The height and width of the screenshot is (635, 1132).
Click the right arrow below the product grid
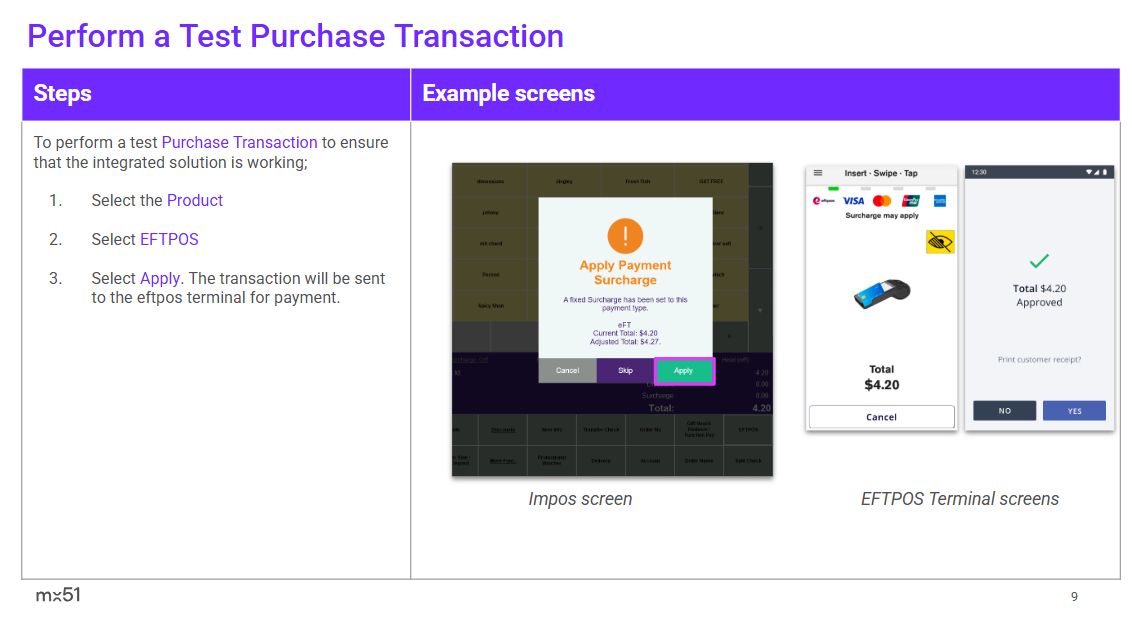(729, 337)
